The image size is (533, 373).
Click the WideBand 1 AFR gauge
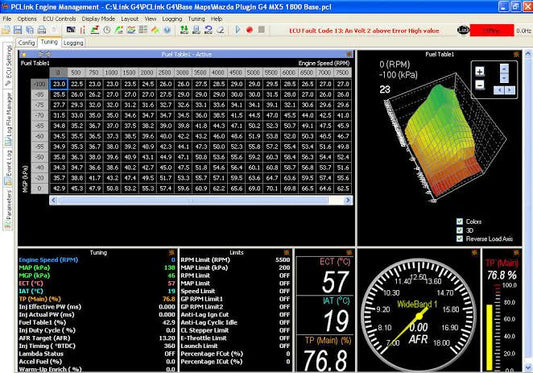(x=419, y=315)
